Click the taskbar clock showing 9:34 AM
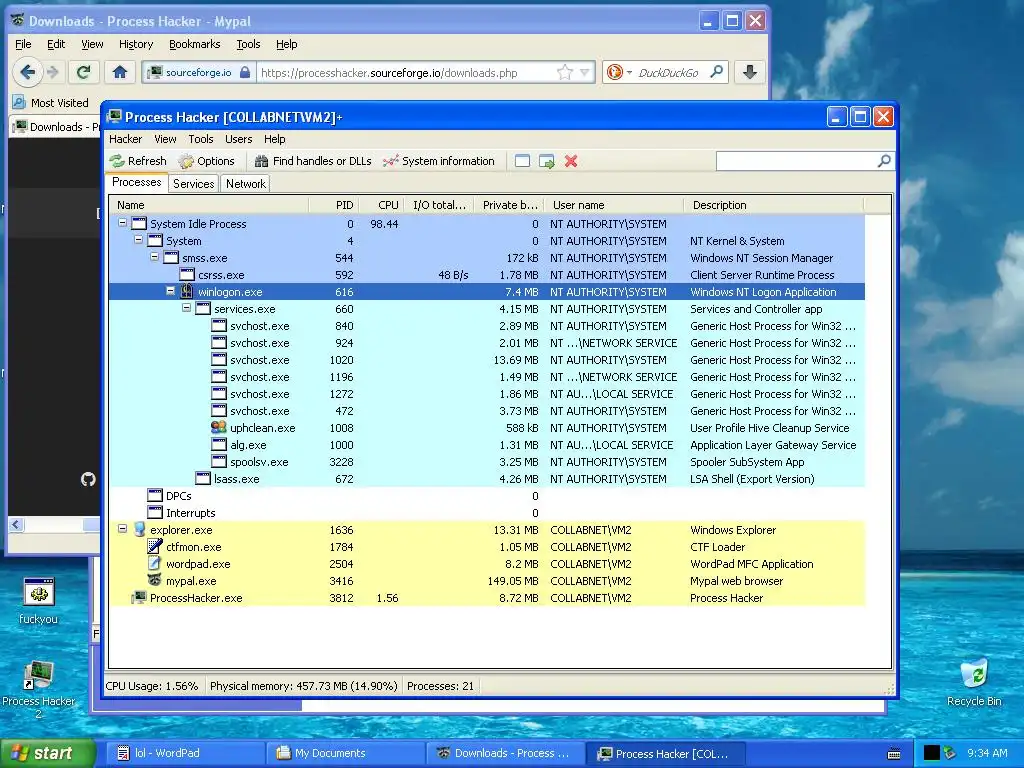This screenshot has height=768, width=1024. click(987, 754)
